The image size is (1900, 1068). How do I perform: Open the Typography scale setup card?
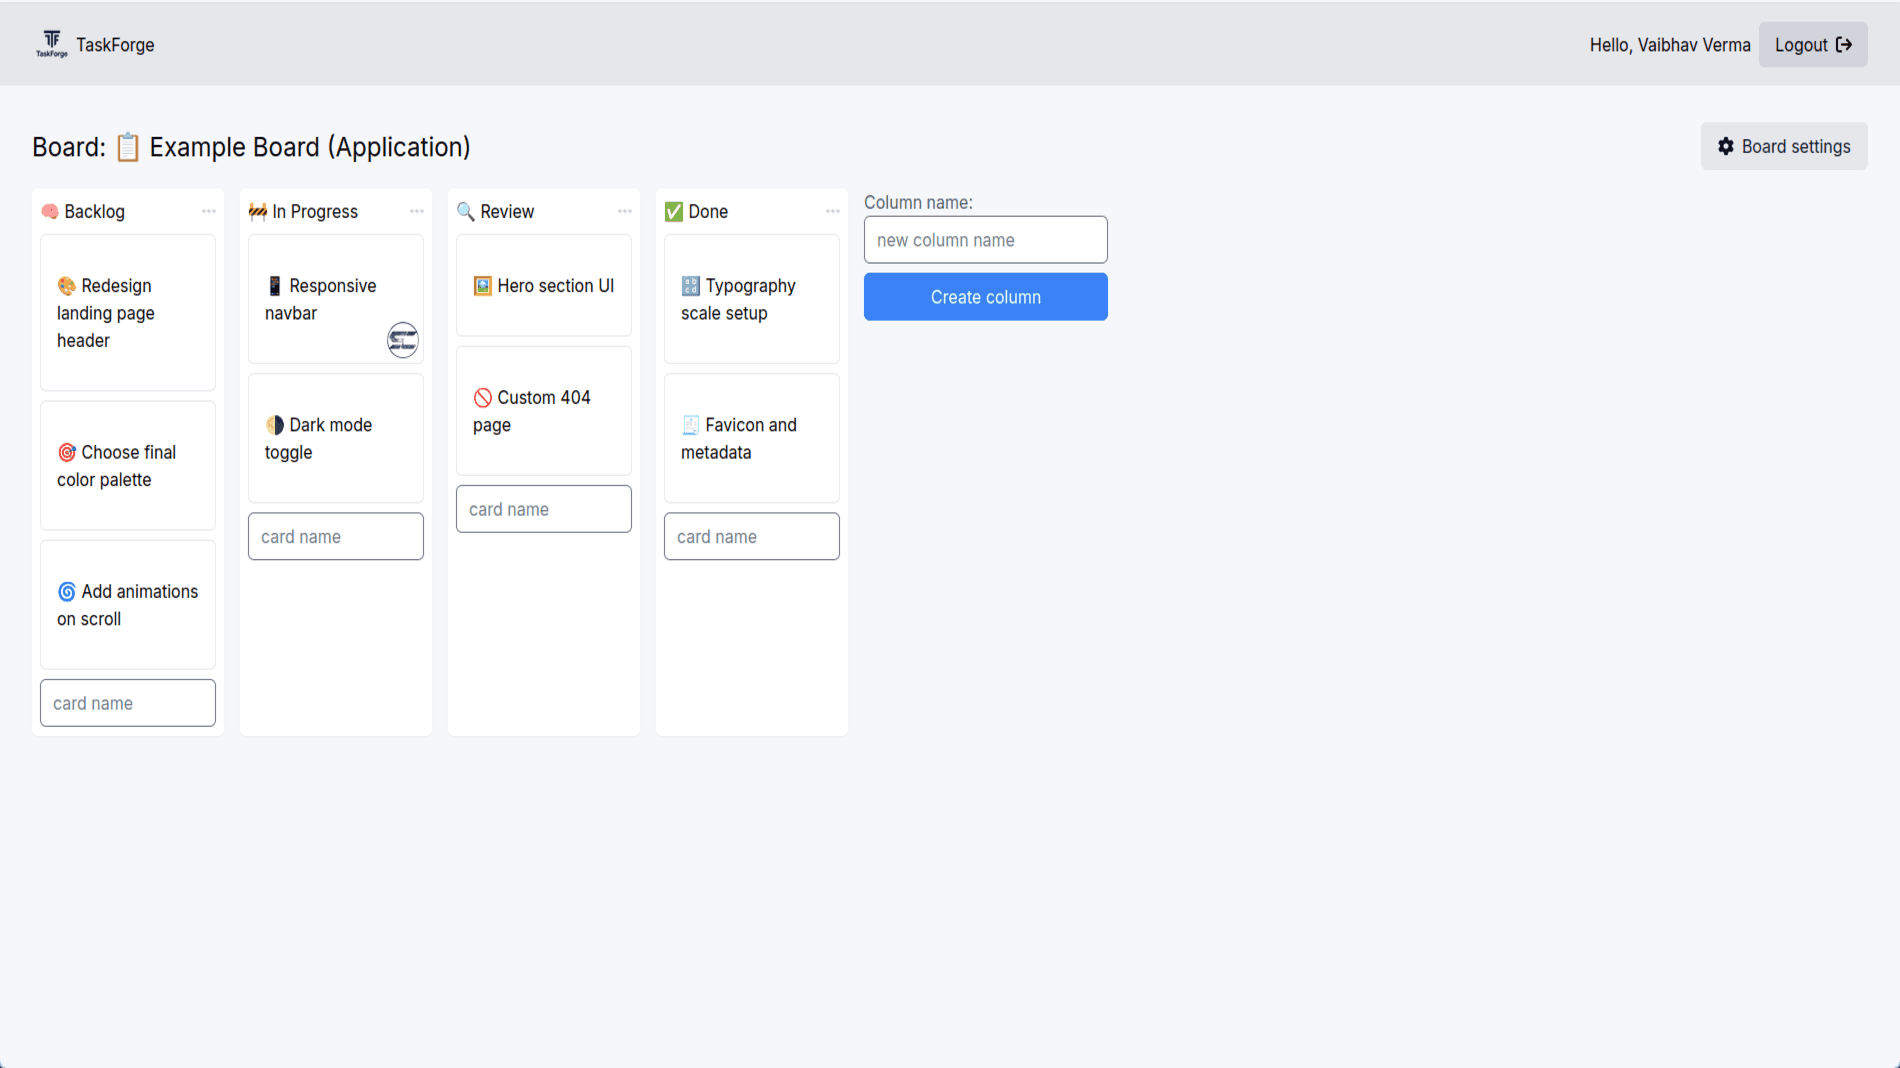pyautogui.click(x=752, y=299)
